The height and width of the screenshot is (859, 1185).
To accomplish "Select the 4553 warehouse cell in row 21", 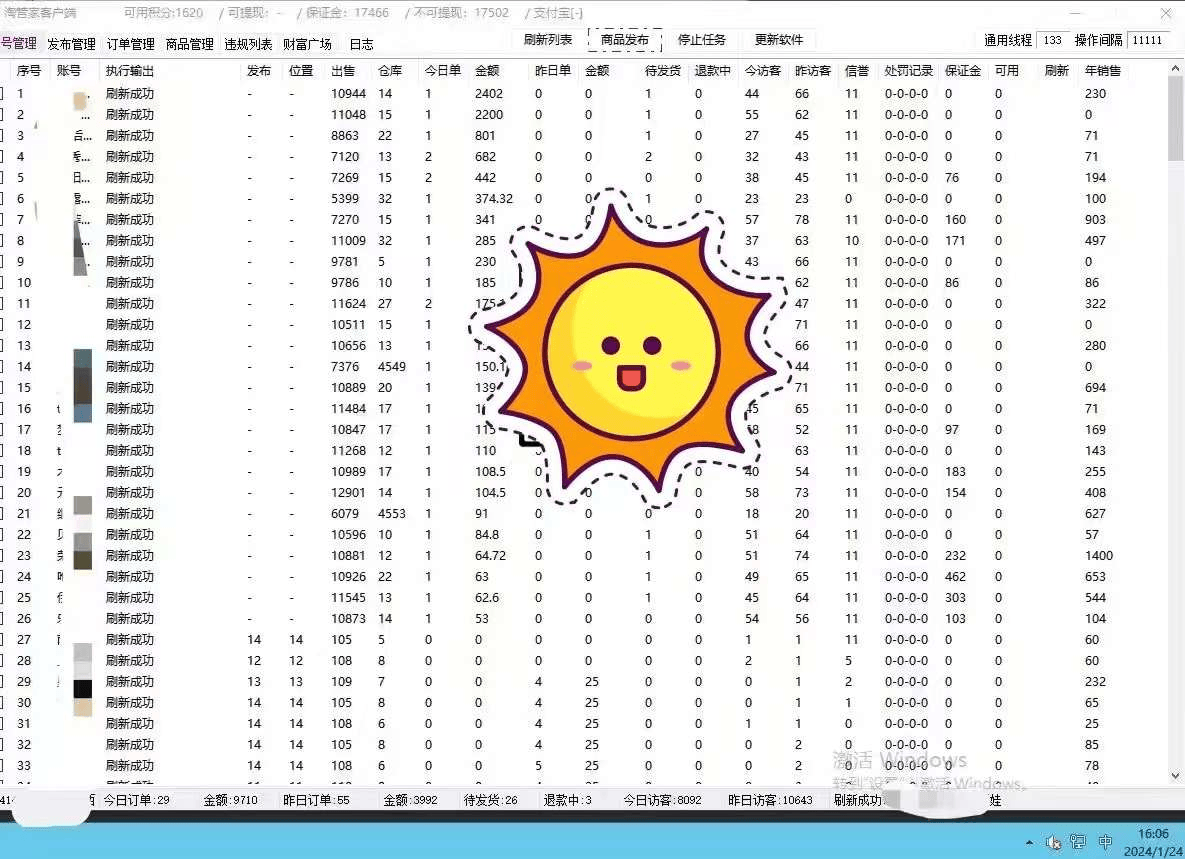I will coord(392,514).
